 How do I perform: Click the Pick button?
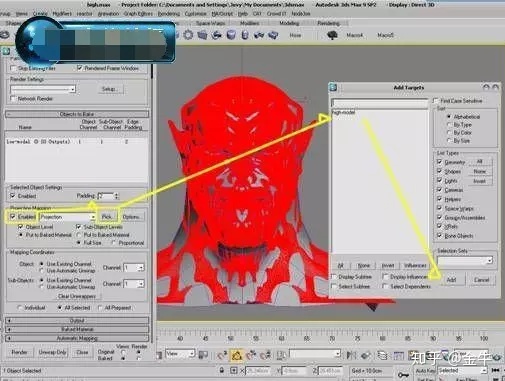click(x=107, y=217)
